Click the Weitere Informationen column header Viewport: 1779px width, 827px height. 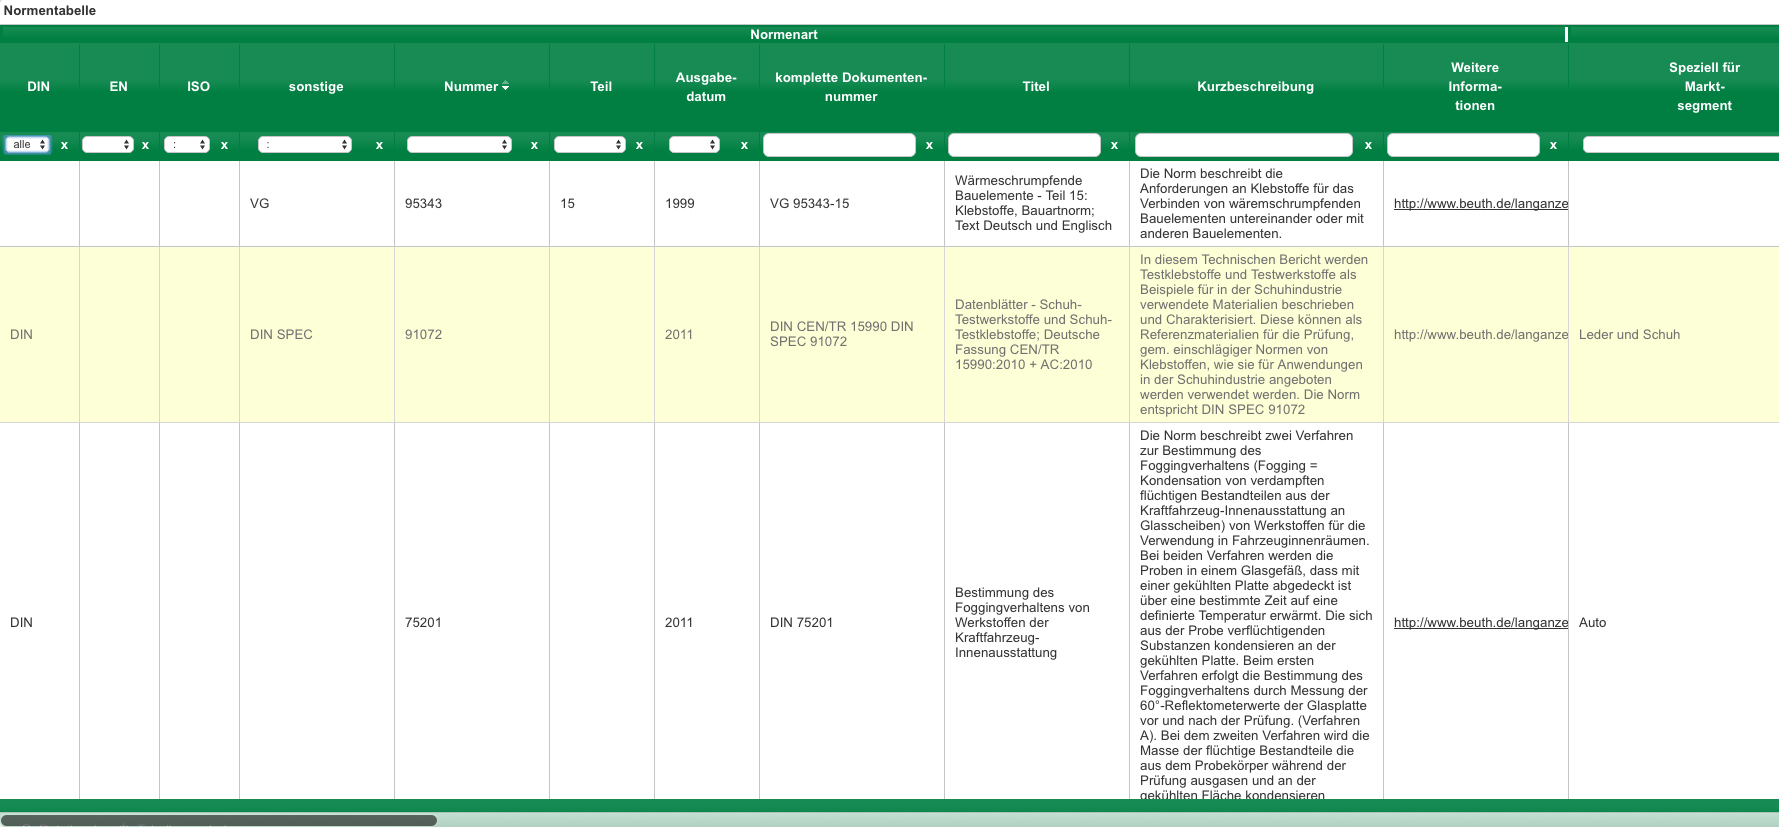tap(1475, 87)
